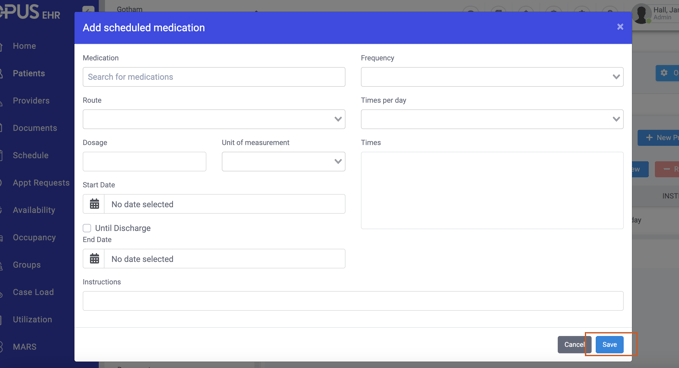Open the Schedule sidebar item

[x=30, y=155]
